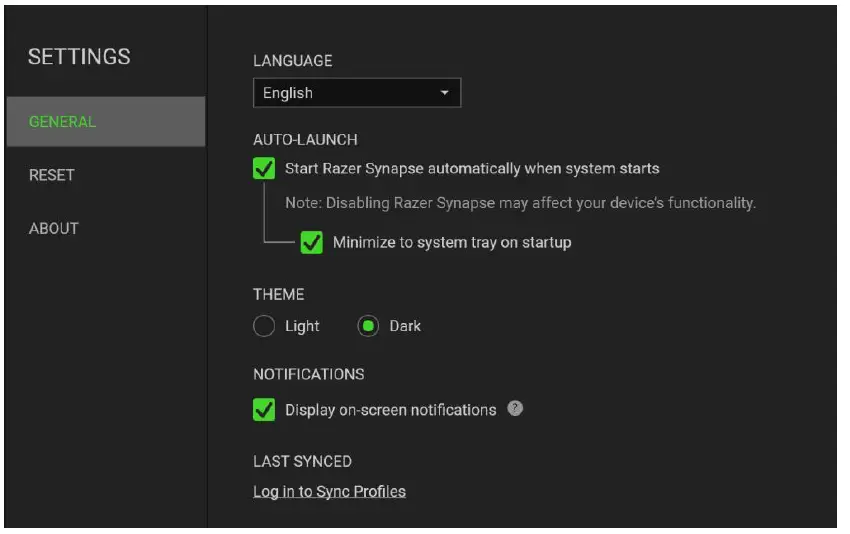Go to the ABOUT settings tab
The height and width of the screenshot is (534, 850).
[54, 228]
